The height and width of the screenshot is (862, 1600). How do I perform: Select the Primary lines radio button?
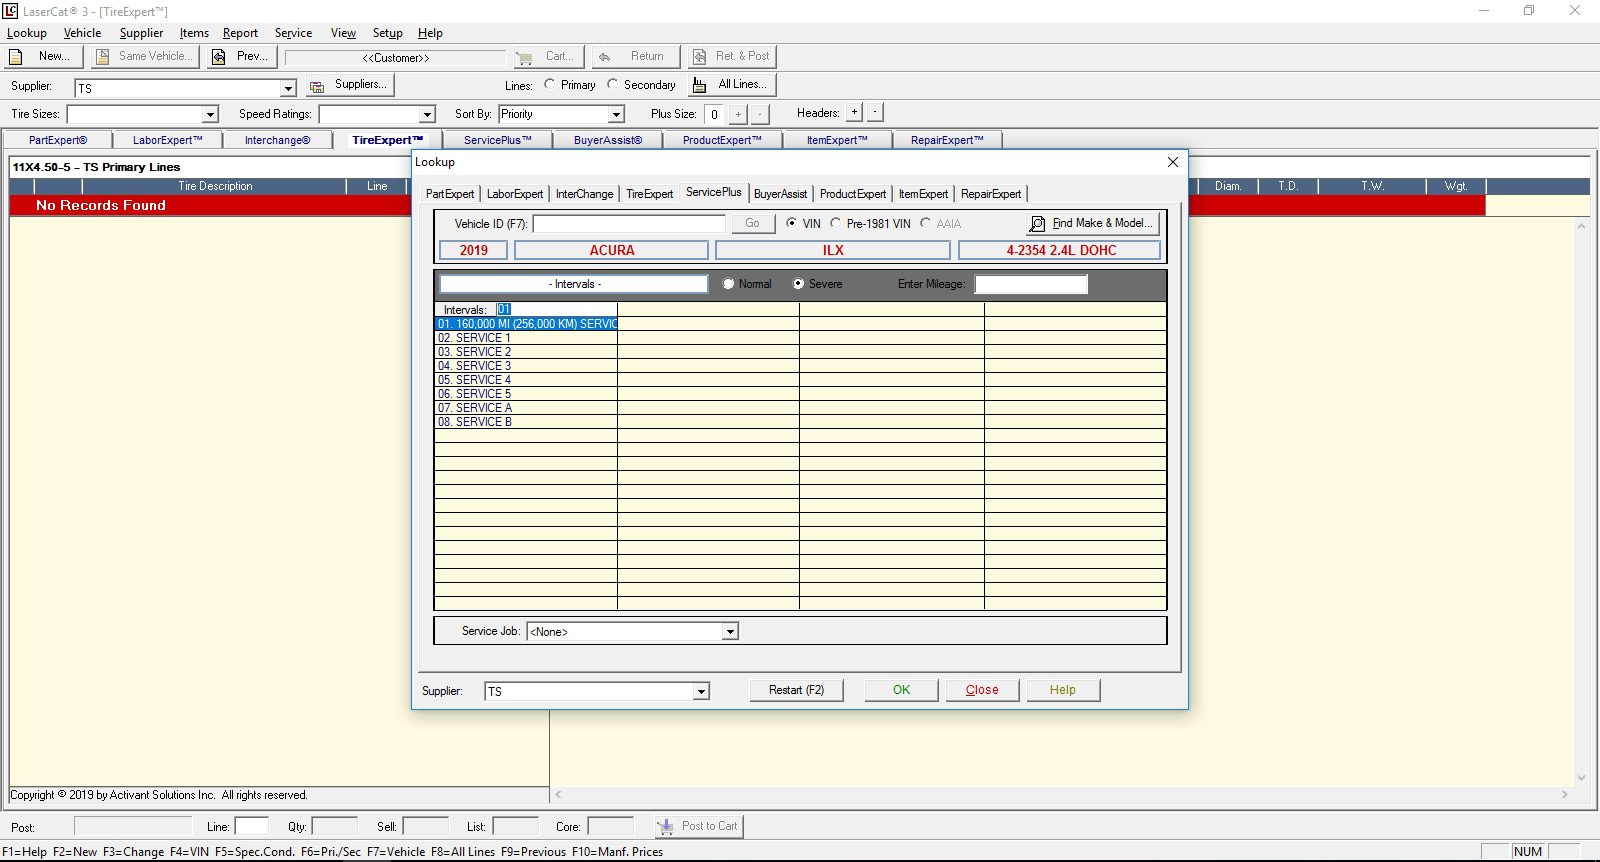click(x=550, y=85)
